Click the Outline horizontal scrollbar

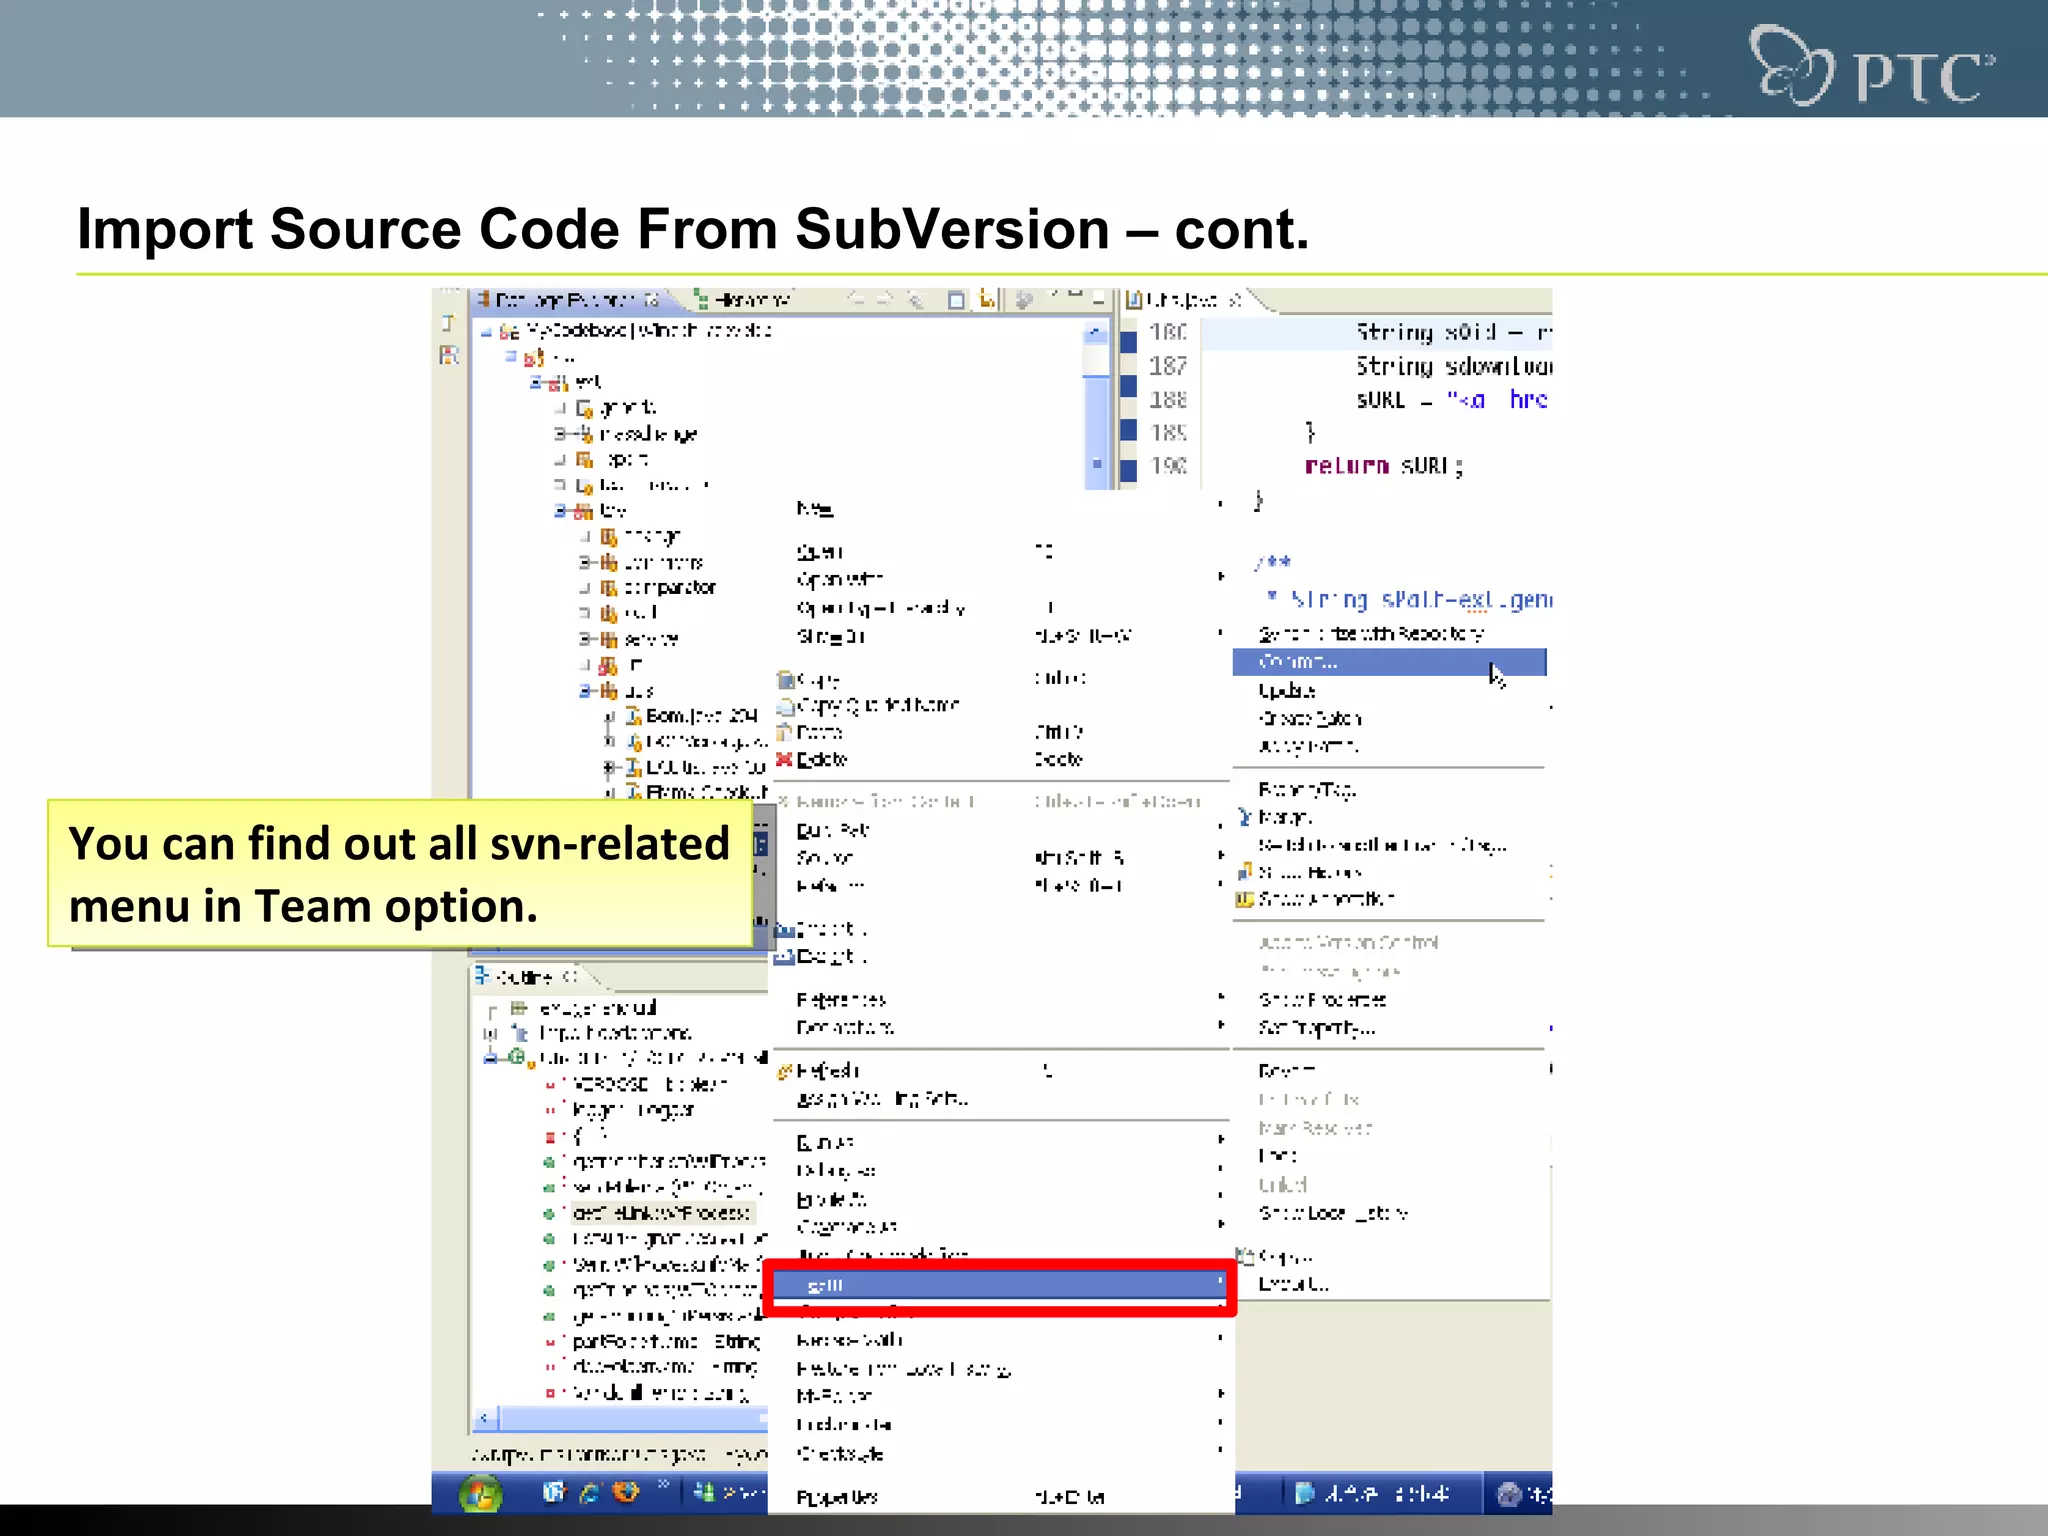pyautogui.click(x=633, y=1419)
